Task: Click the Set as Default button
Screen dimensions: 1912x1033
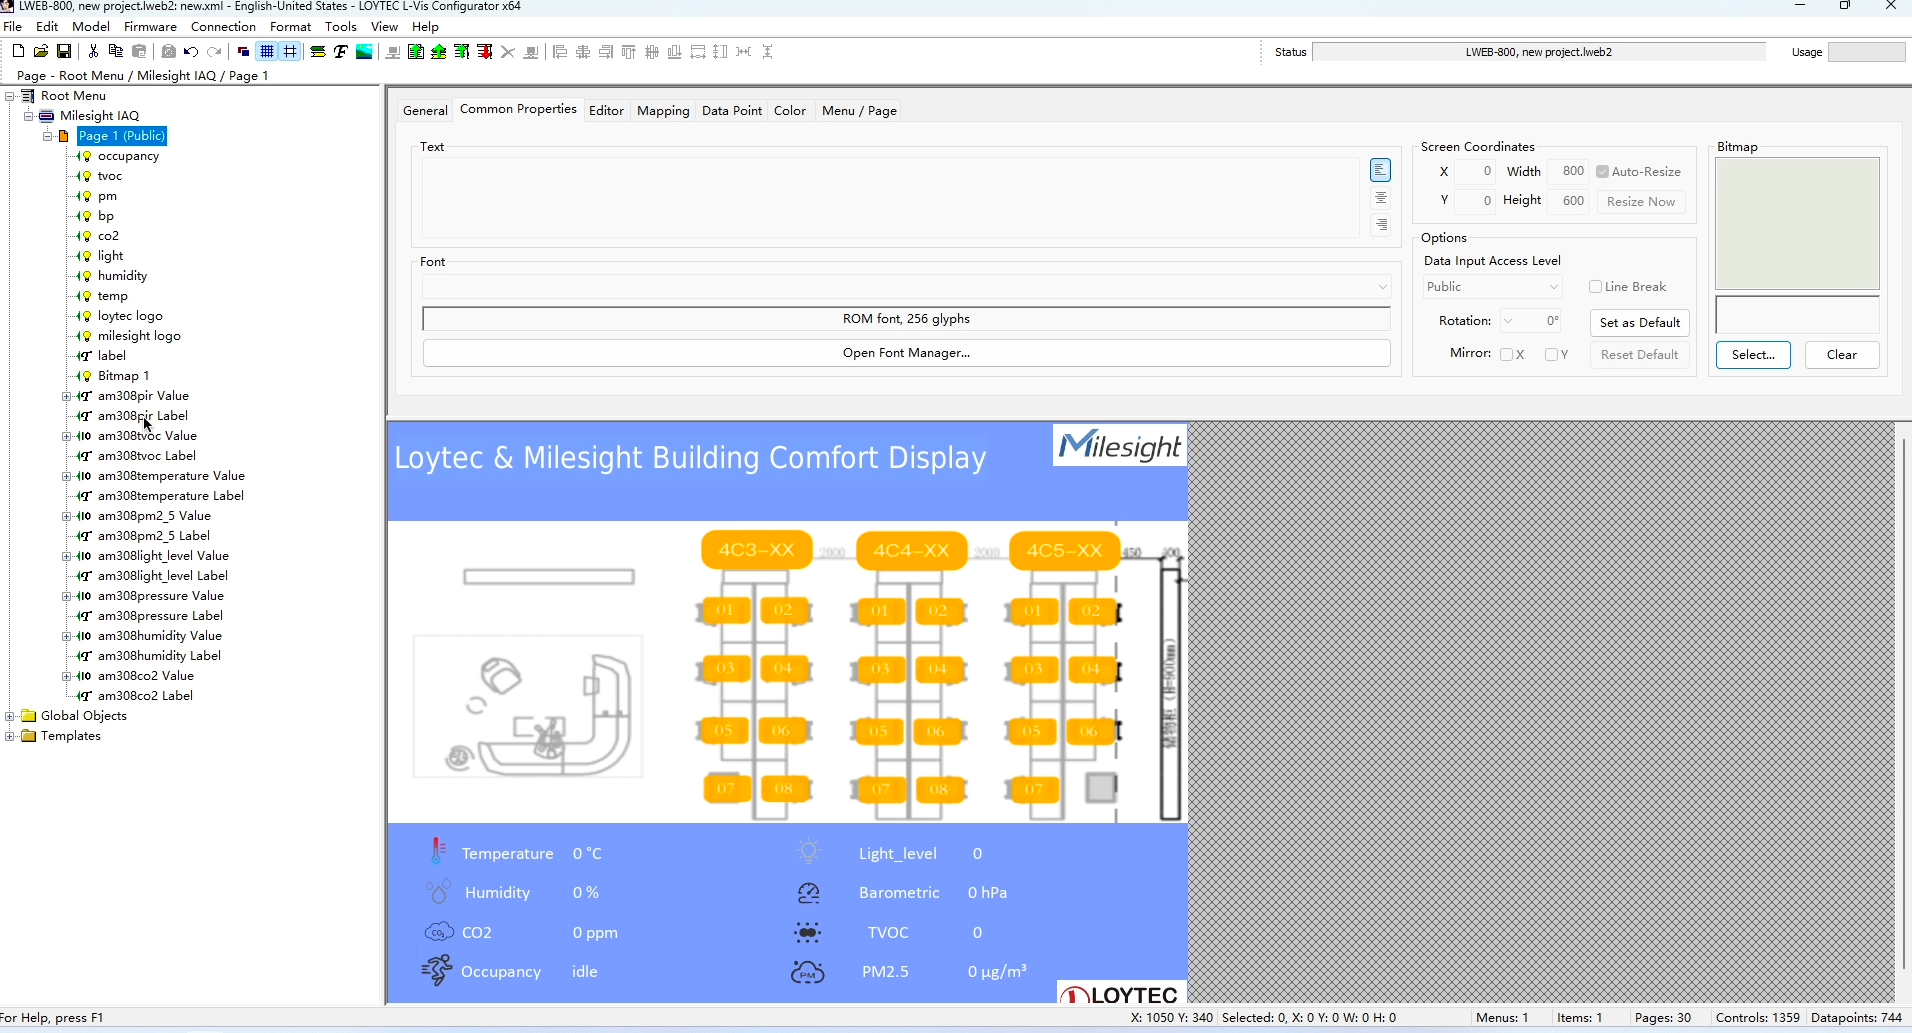Action: point(1640,323)
